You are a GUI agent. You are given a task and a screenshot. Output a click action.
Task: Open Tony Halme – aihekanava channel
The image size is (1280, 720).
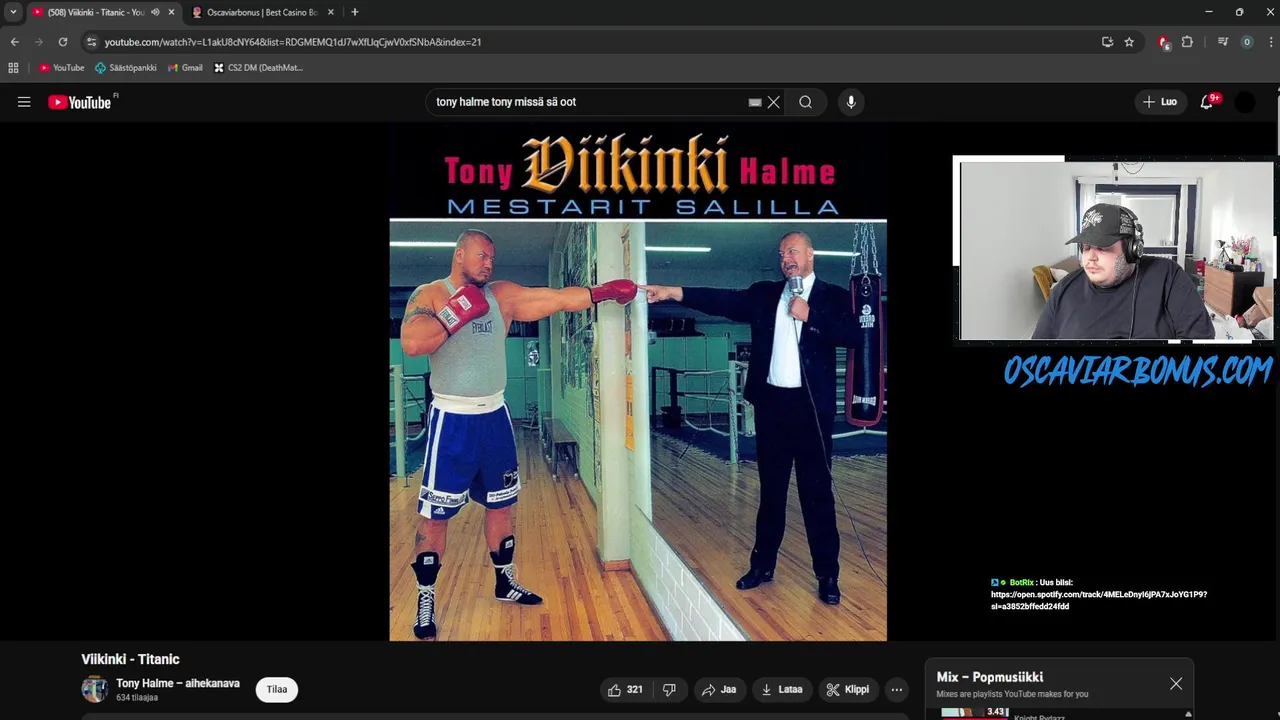point(178,683)
